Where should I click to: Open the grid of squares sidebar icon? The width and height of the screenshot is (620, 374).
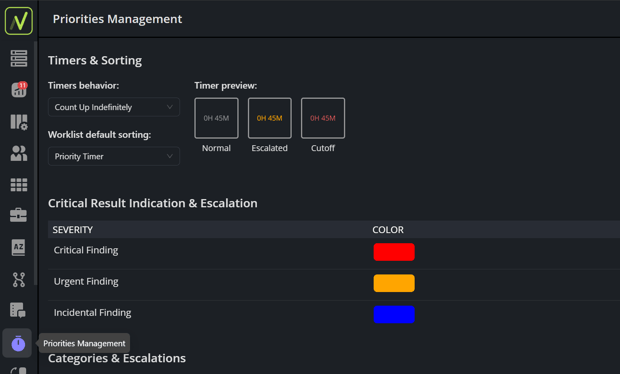click(x=19, y=185)
